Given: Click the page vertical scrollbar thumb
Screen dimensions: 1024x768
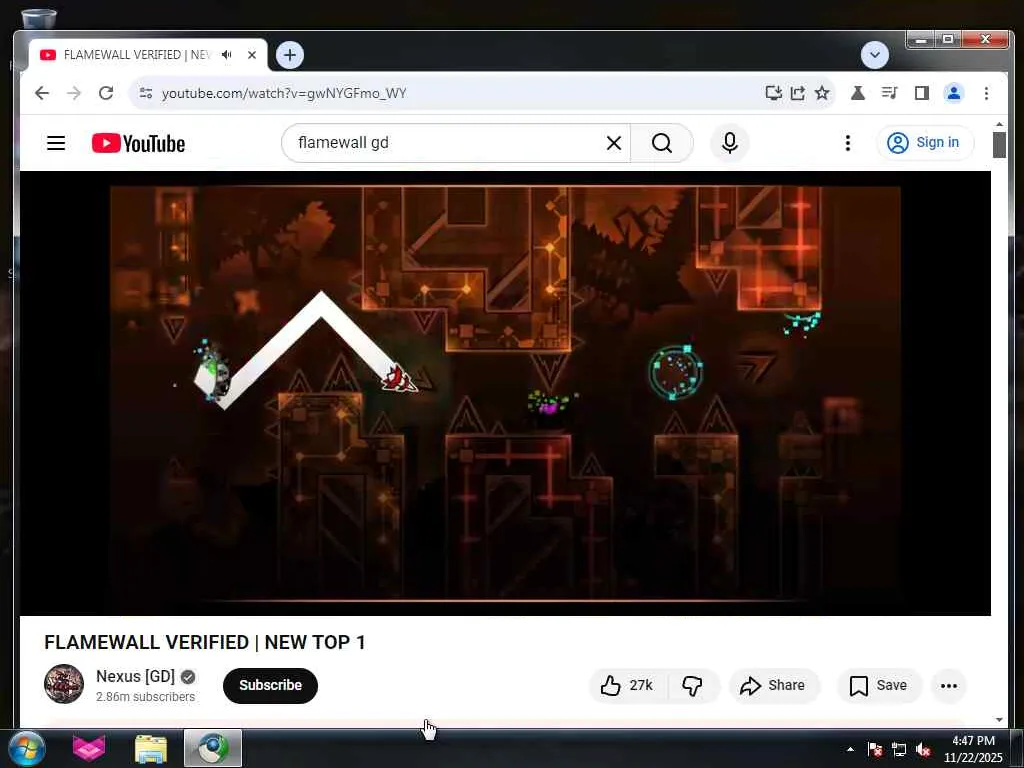Looking at the screenshot, I should tap(999, 144).
